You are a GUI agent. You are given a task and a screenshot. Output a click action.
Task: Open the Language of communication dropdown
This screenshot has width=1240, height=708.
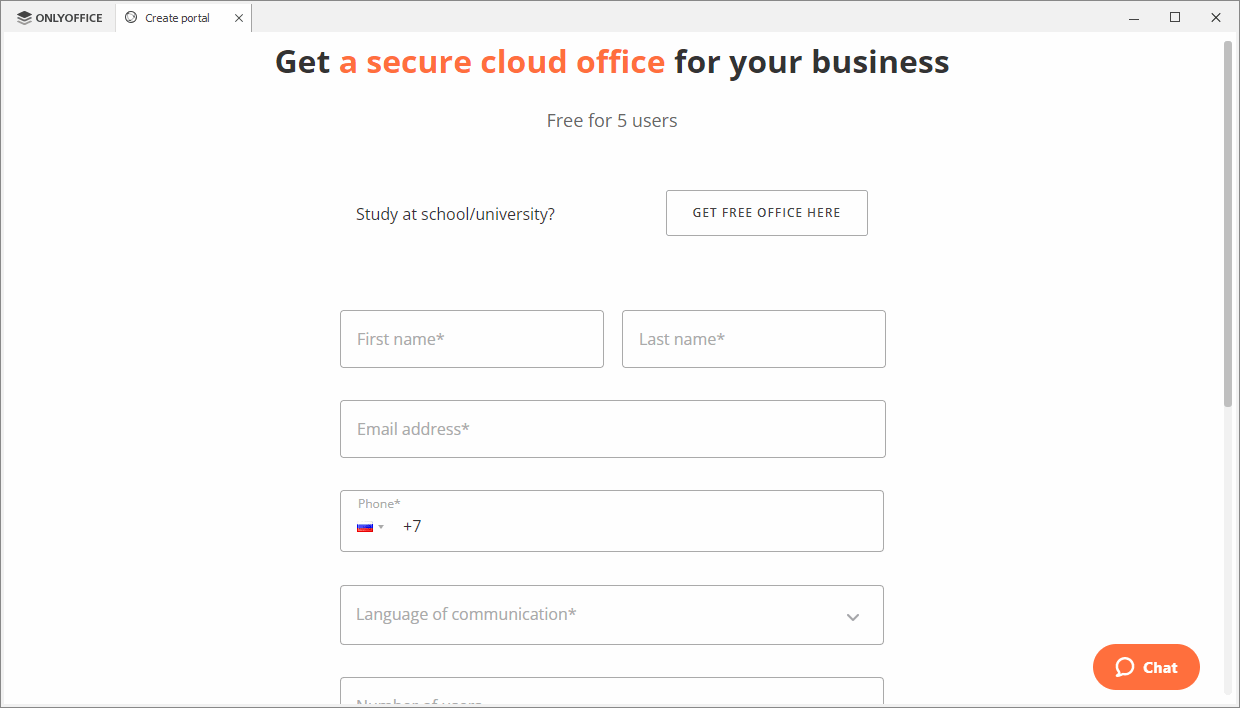point(600,615)
